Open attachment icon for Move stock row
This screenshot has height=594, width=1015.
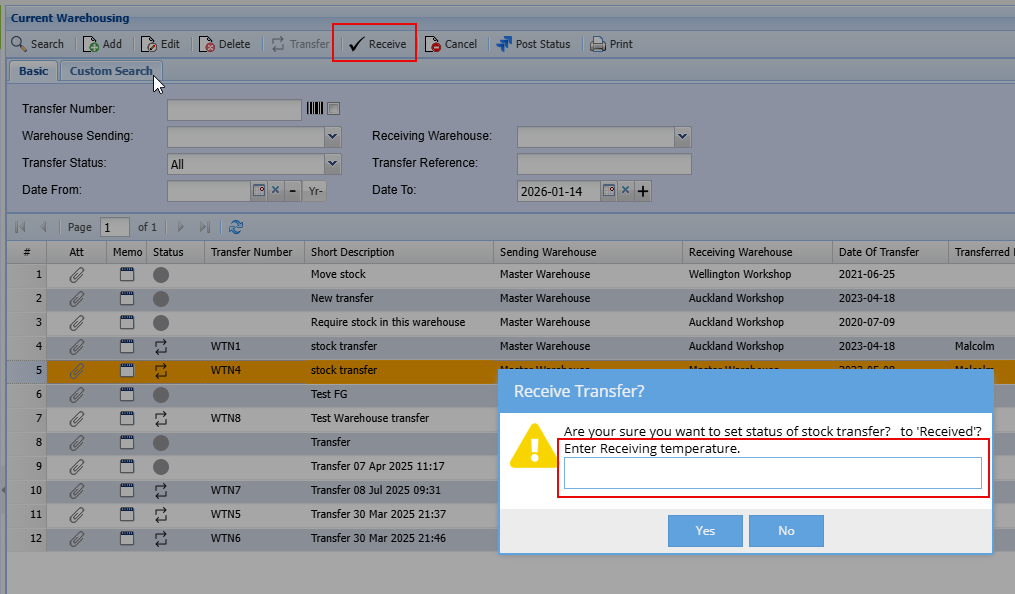point(76,275)
